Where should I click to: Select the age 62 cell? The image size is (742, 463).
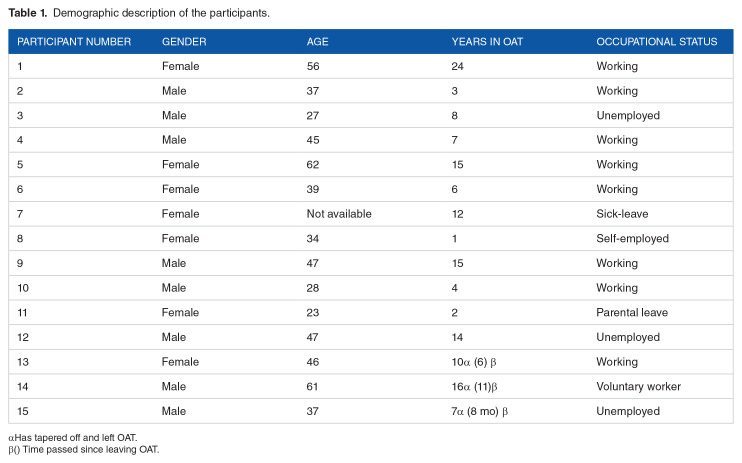coord(315,164)
